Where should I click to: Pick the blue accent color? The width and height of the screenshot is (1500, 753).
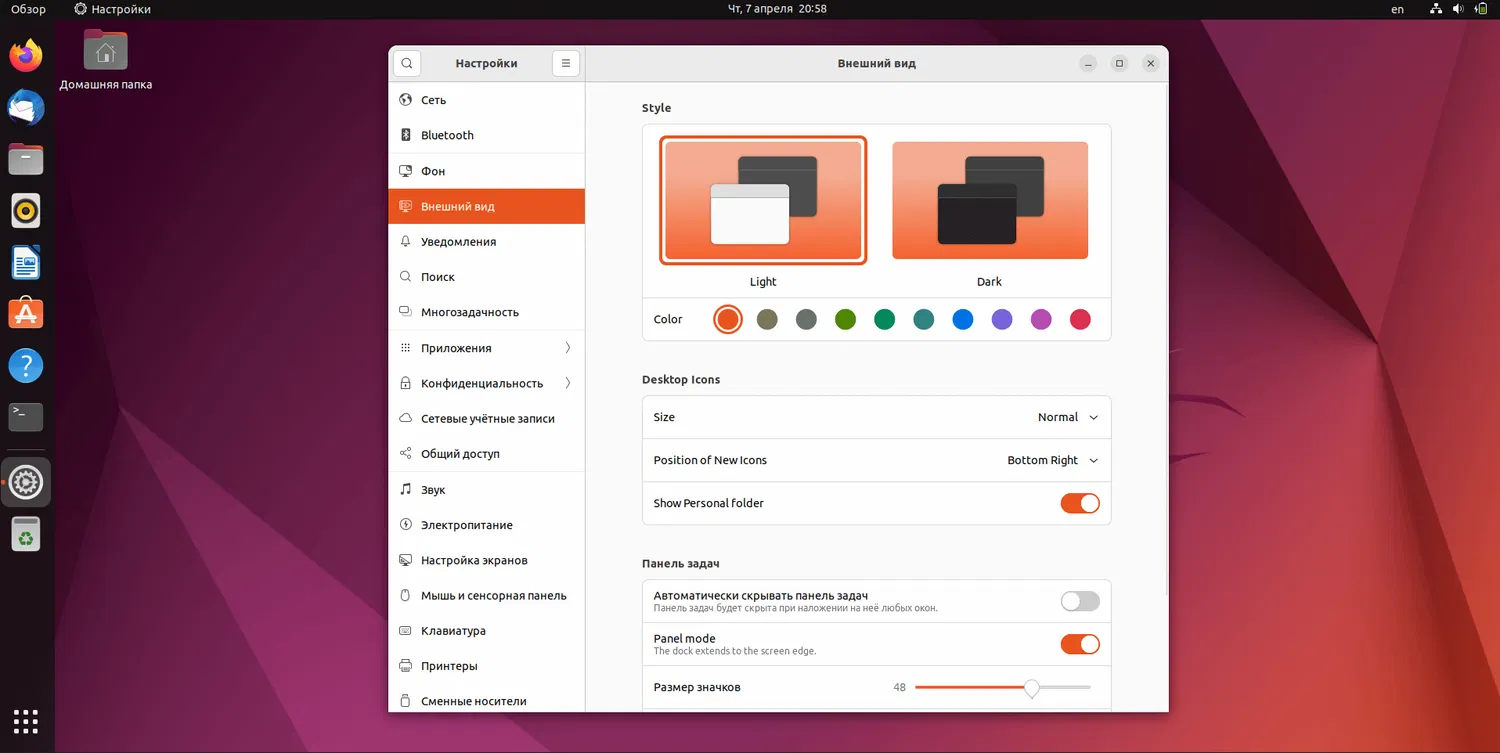(x=963, y=319)
